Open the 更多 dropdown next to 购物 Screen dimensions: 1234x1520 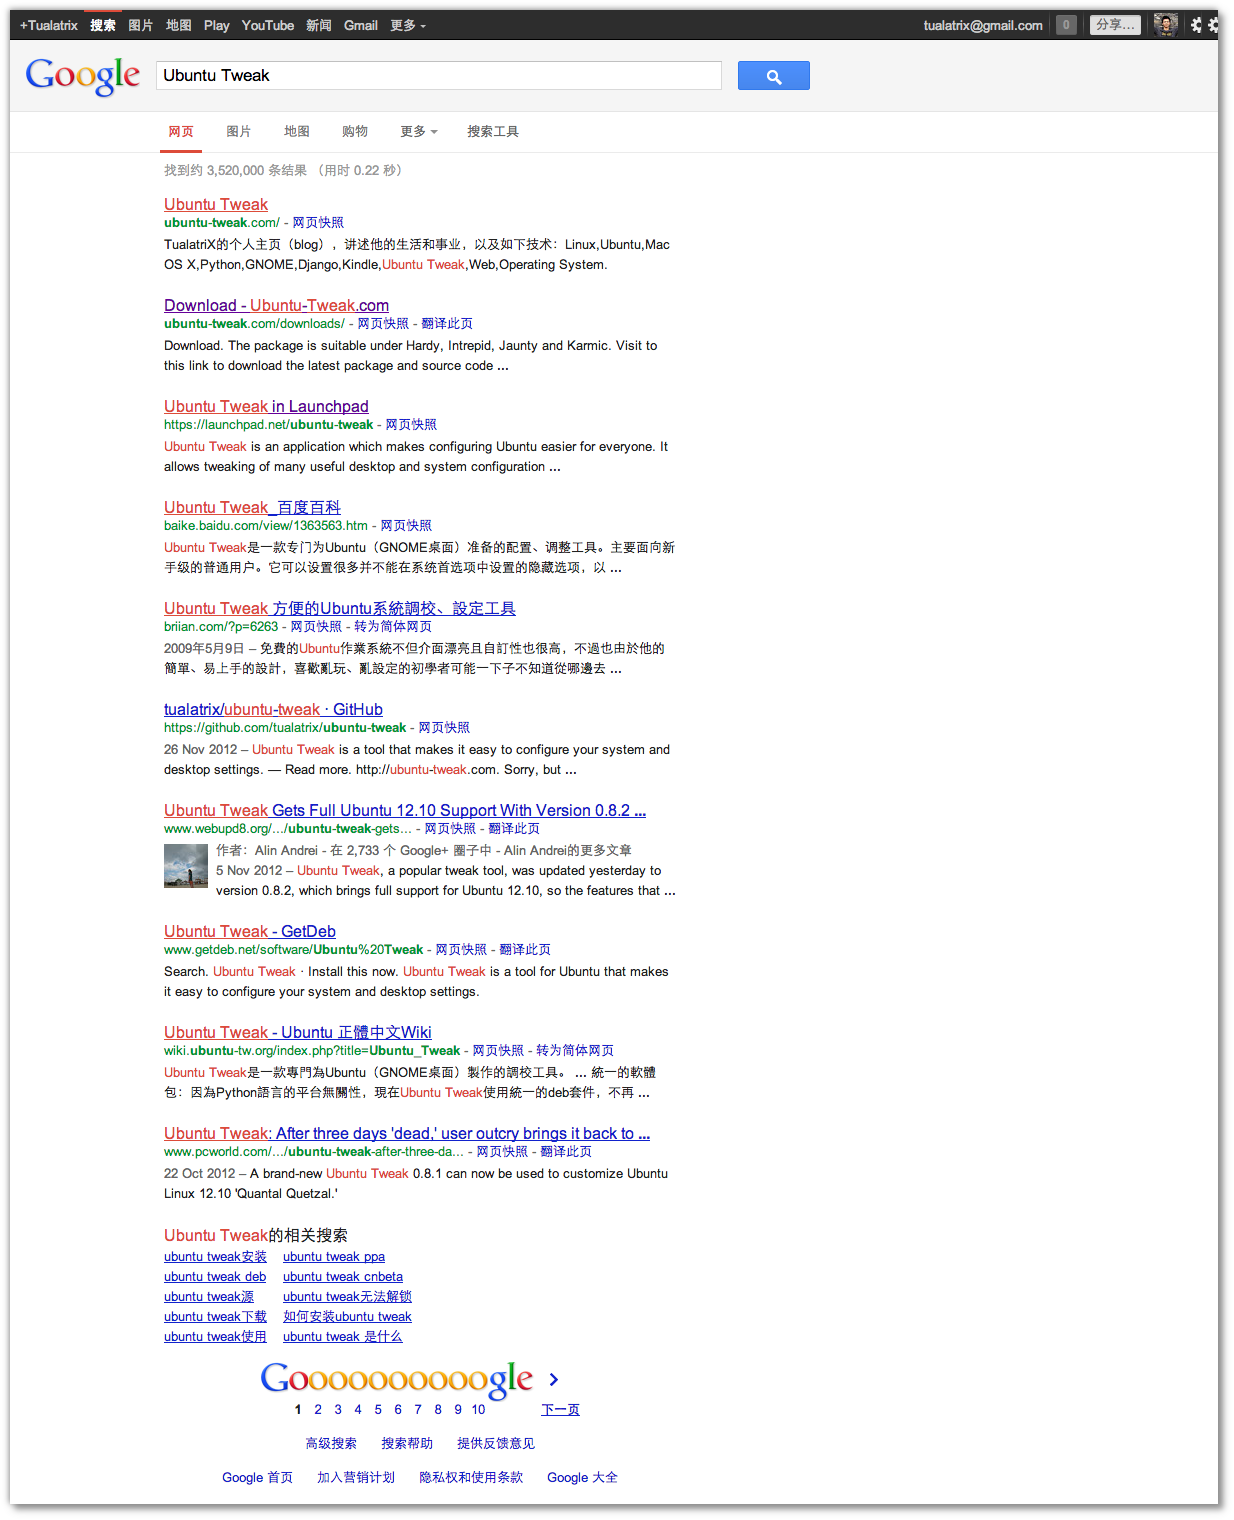pos(417,131)
